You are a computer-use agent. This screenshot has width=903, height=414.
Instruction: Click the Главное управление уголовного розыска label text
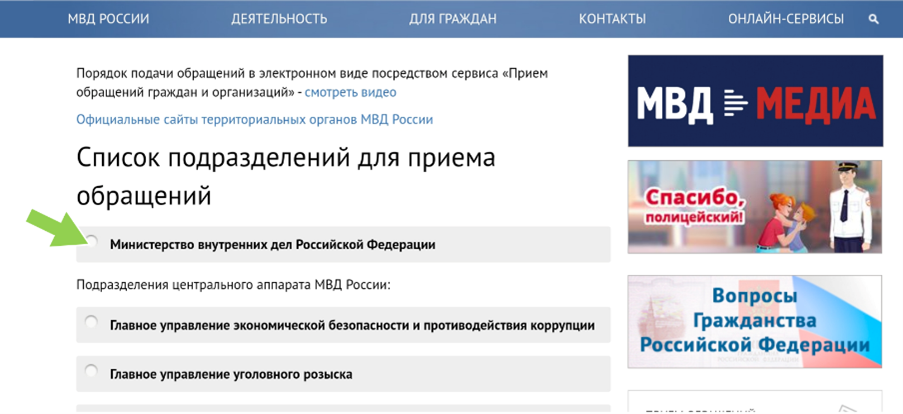click(x=231, y=375)
